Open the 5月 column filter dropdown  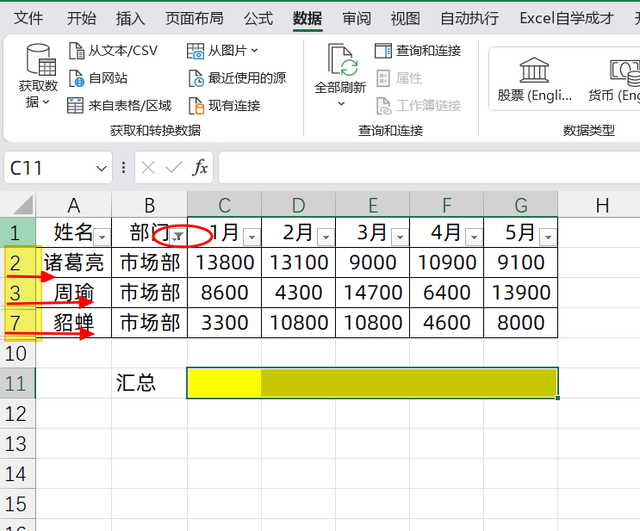[548, 237]
